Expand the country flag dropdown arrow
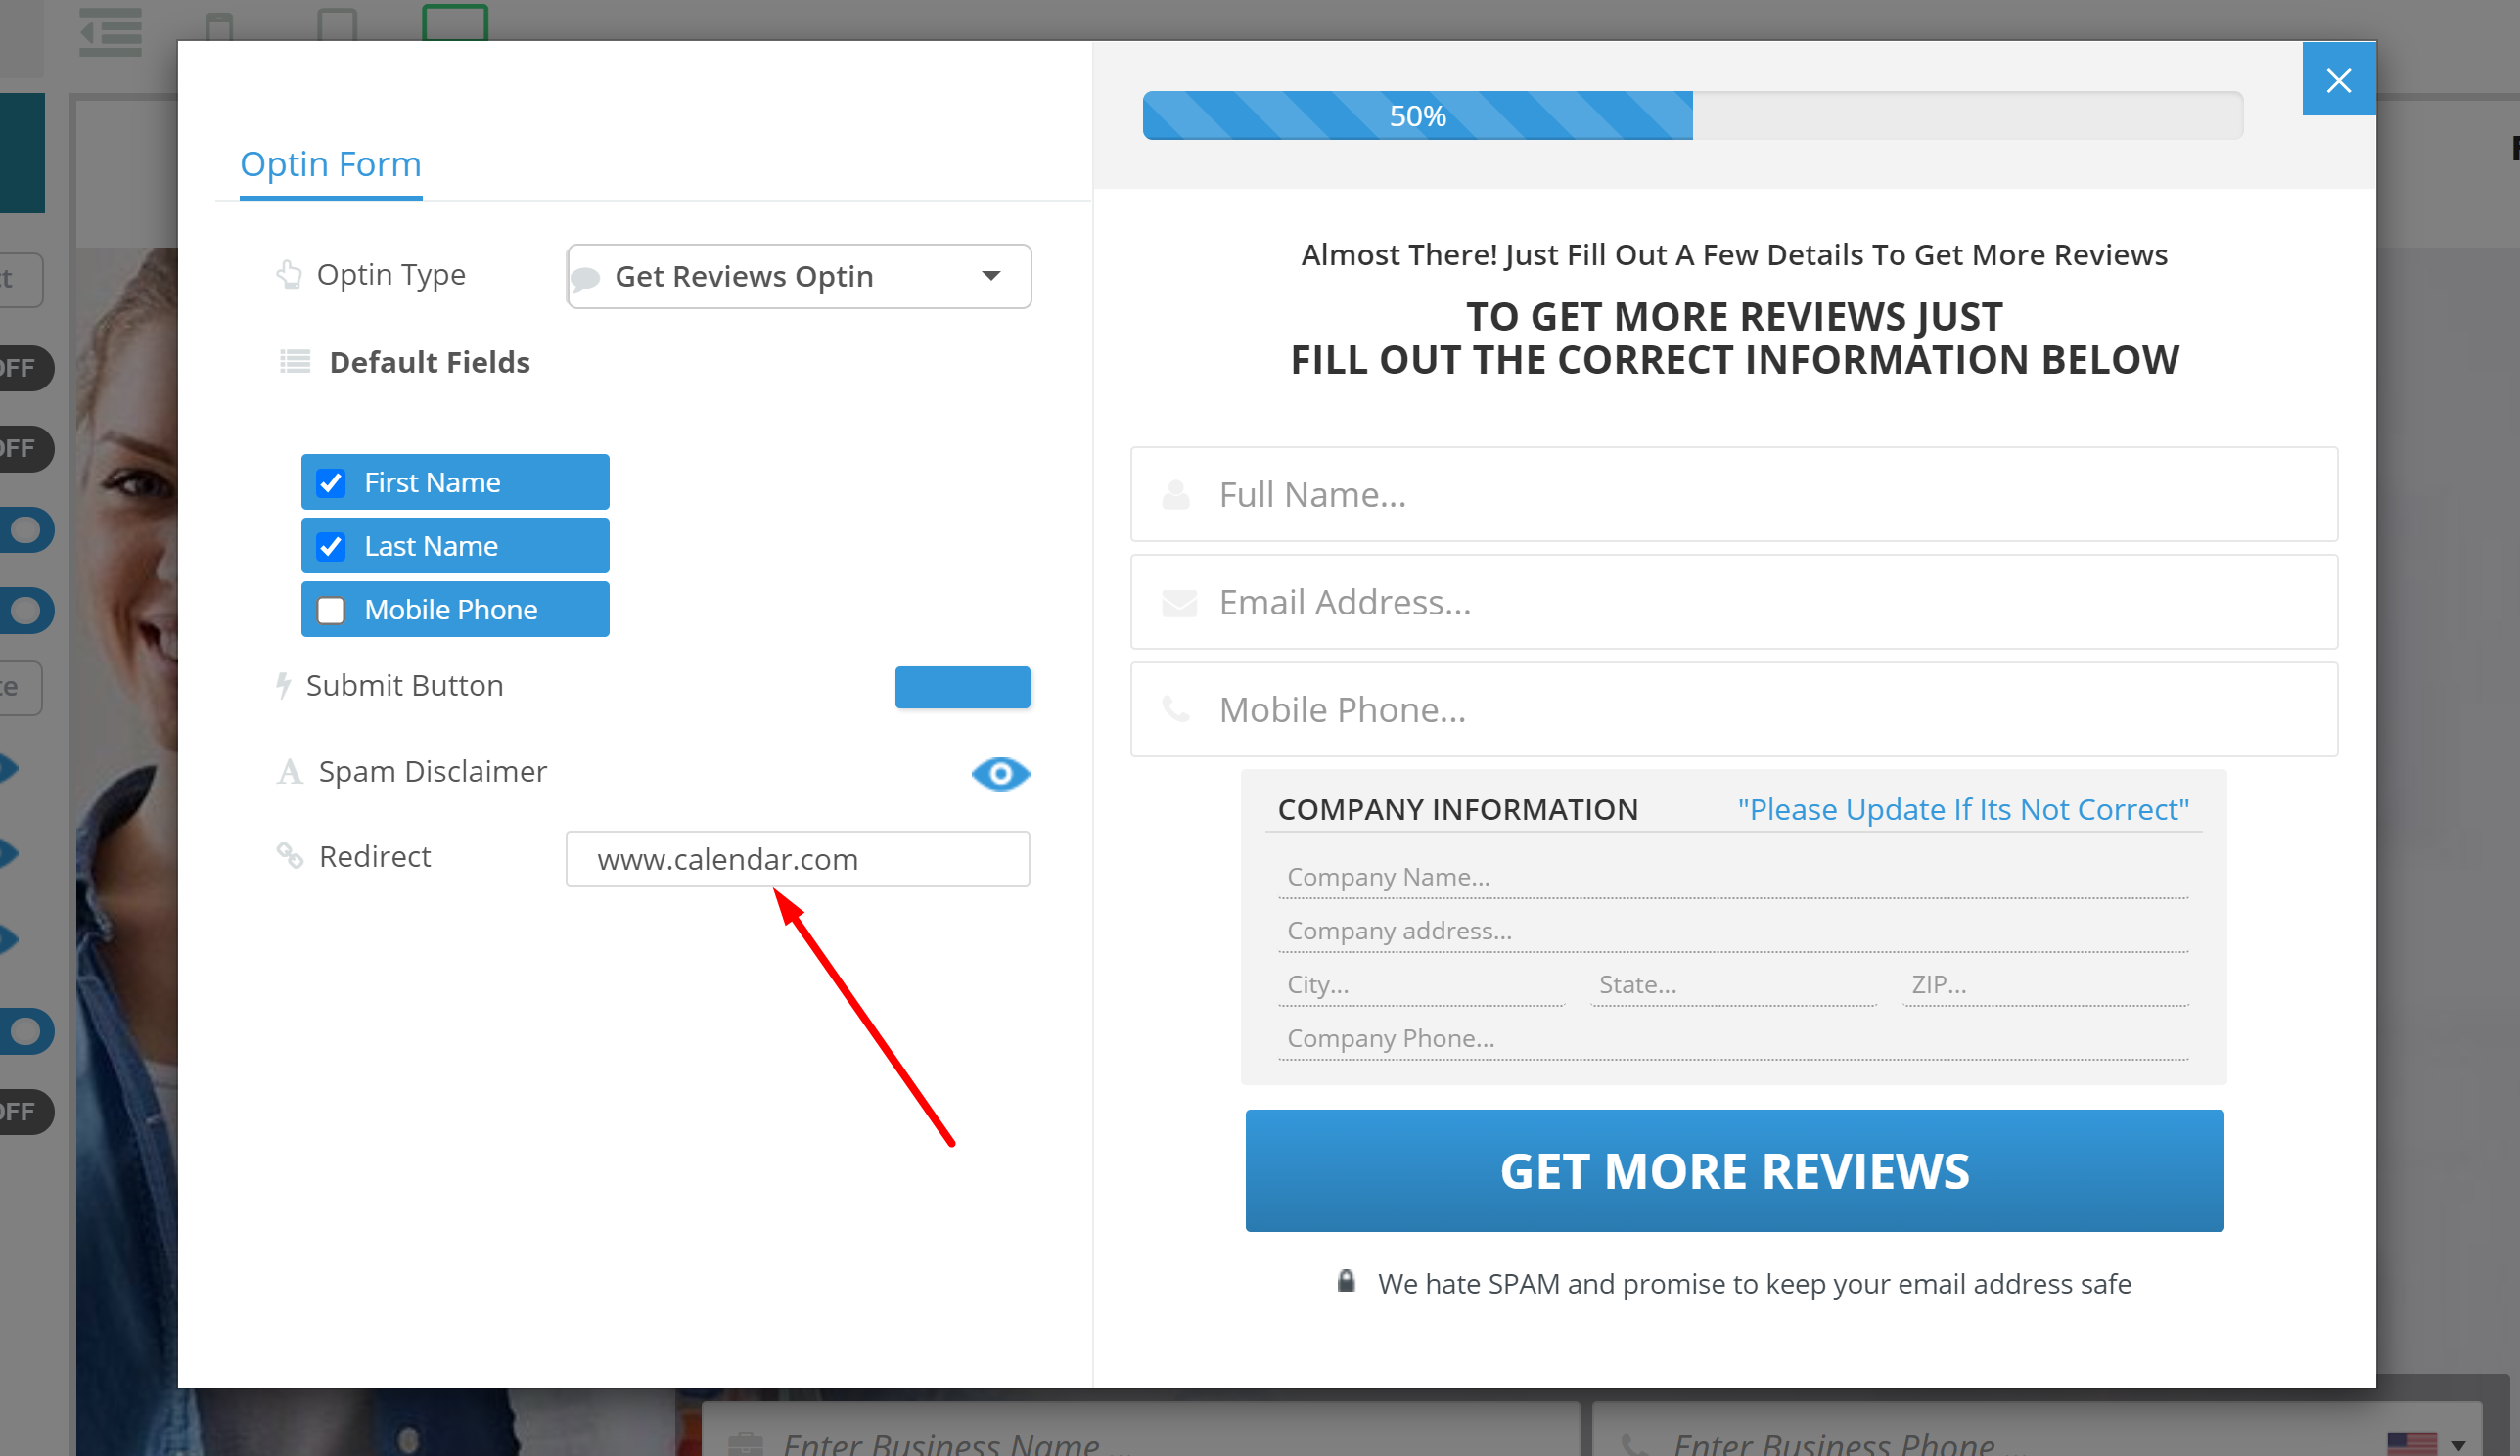 (2458, 1445)
